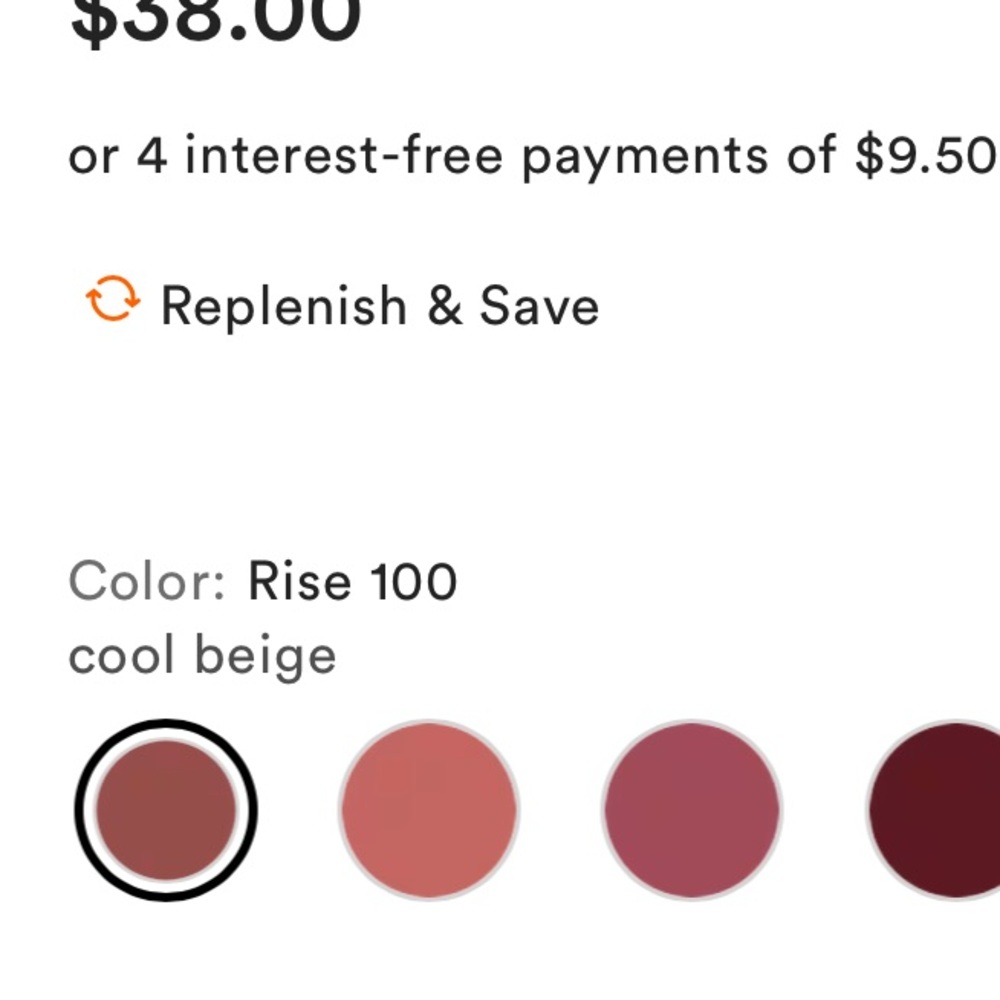Screen dimensions: 1000x1000
Task: Click the "Rise 100" shade name
Action: pyautogui.click(x=352, y=581)
